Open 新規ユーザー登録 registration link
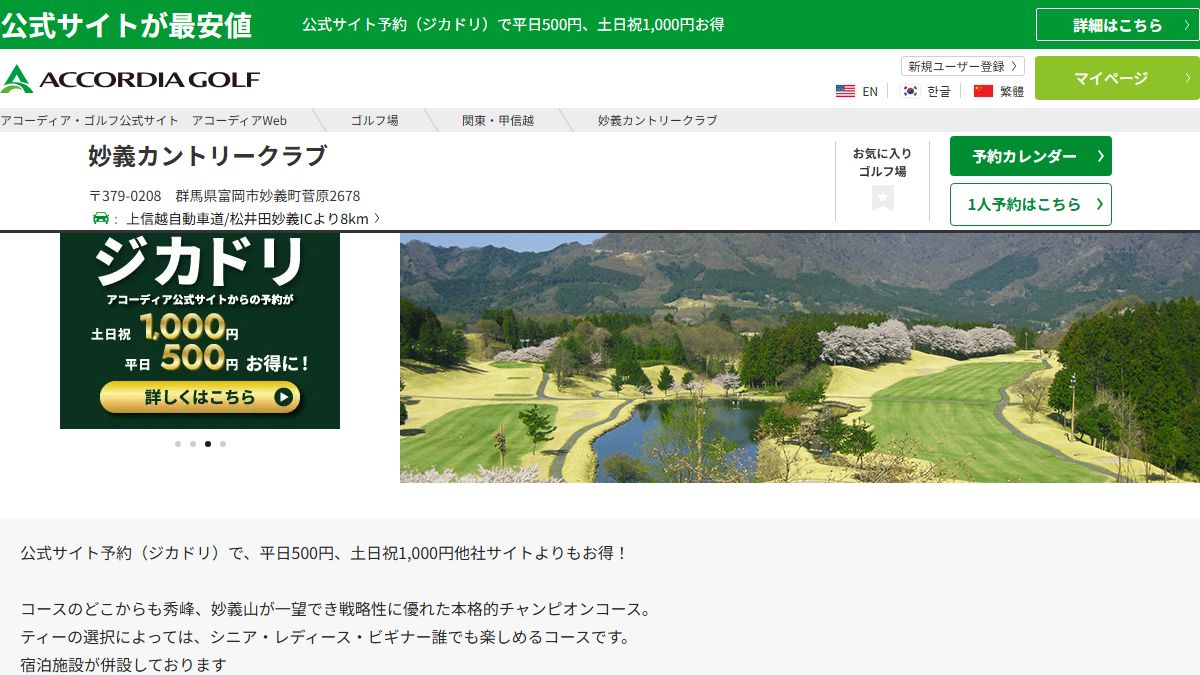 pos(963,66)
